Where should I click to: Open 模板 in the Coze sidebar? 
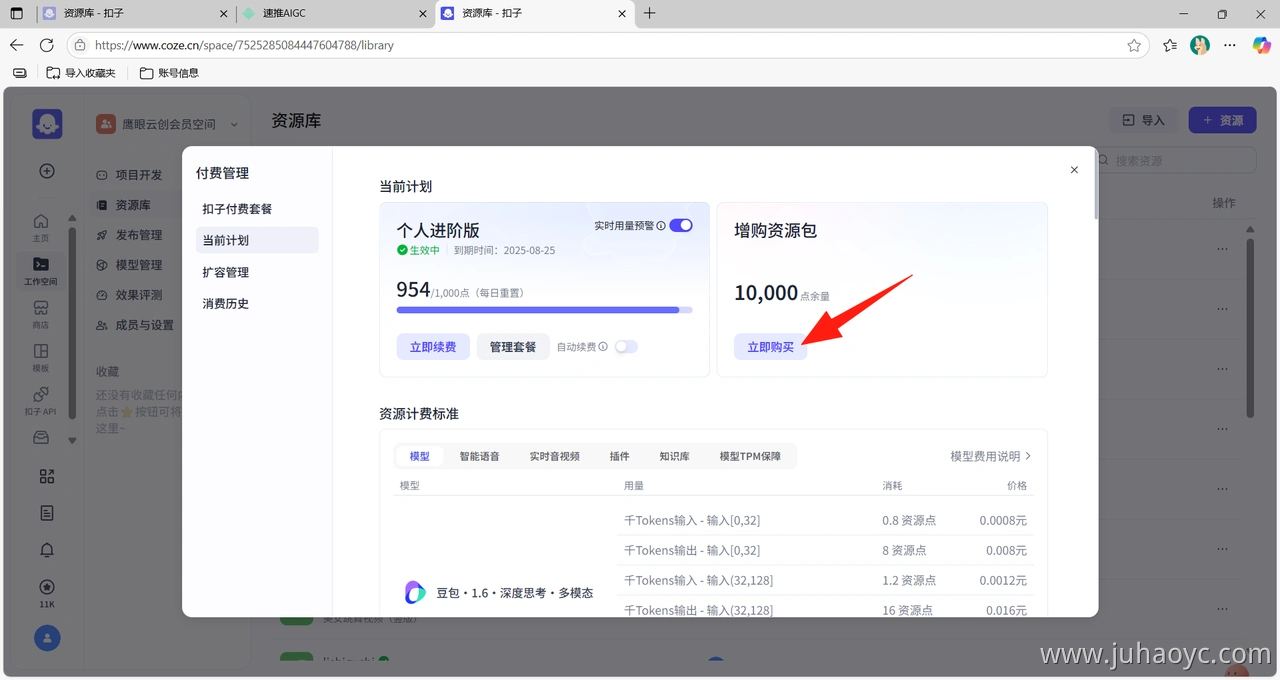click(x=41, y=357)
